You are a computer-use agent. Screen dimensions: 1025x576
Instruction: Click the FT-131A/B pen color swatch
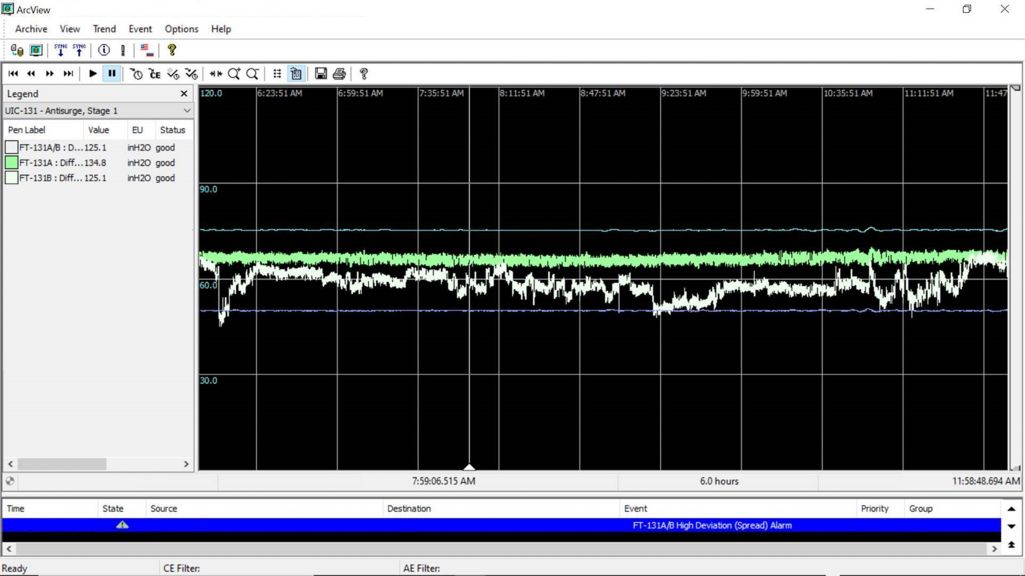[11, 148]
